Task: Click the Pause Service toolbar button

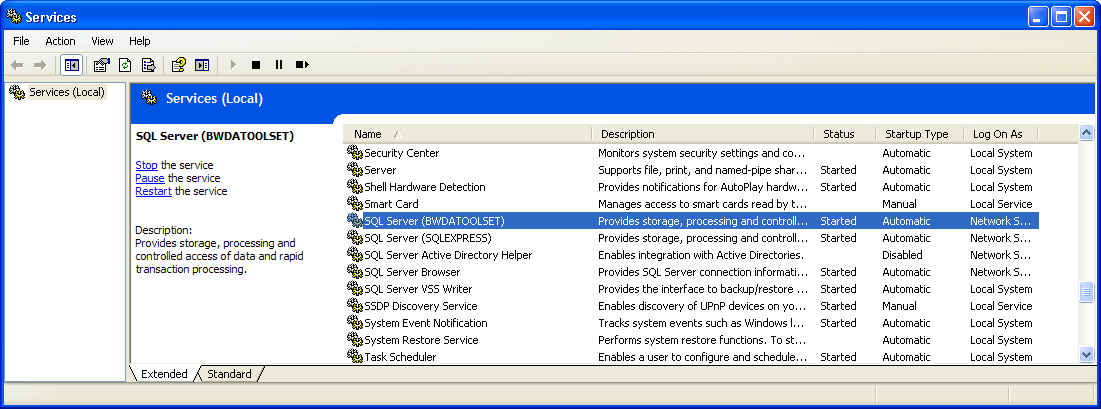Action: (279, 65)
